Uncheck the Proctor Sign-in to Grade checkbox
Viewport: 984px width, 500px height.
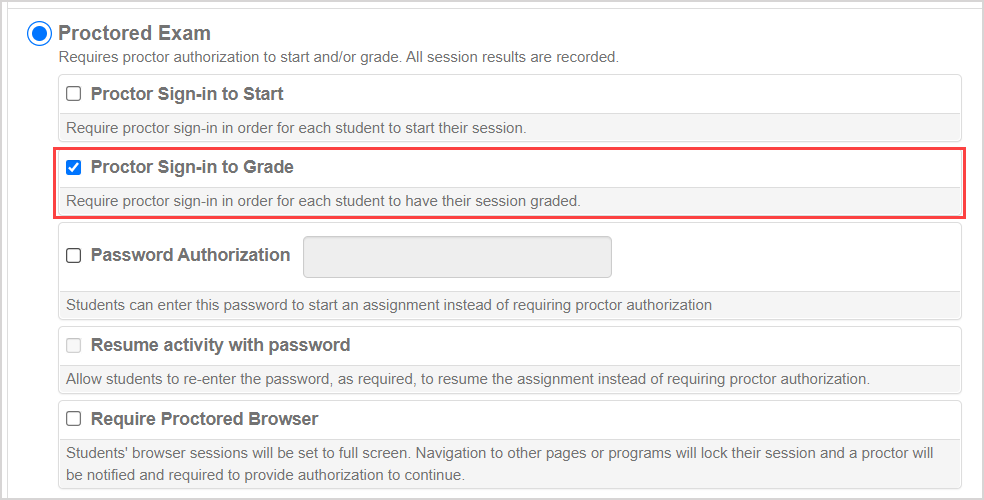tap(73, 167)
